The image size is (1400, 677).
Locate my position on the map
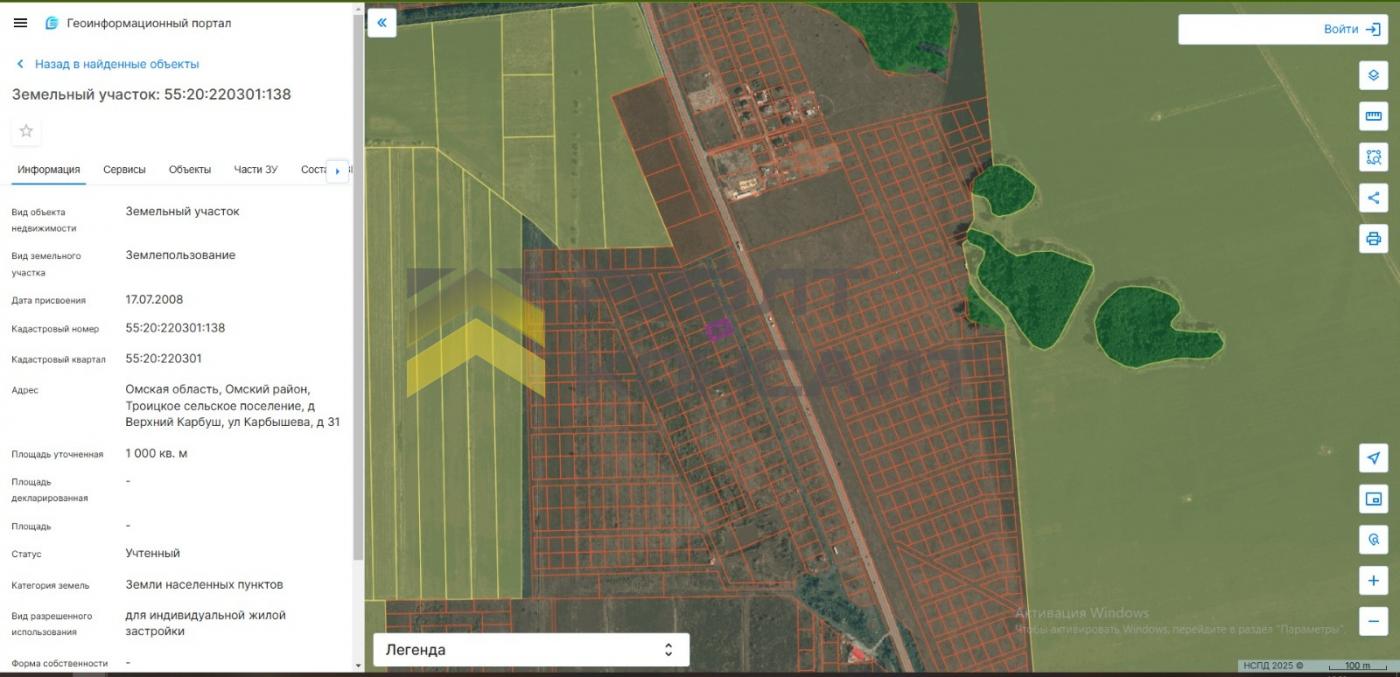pos(1373,458)
